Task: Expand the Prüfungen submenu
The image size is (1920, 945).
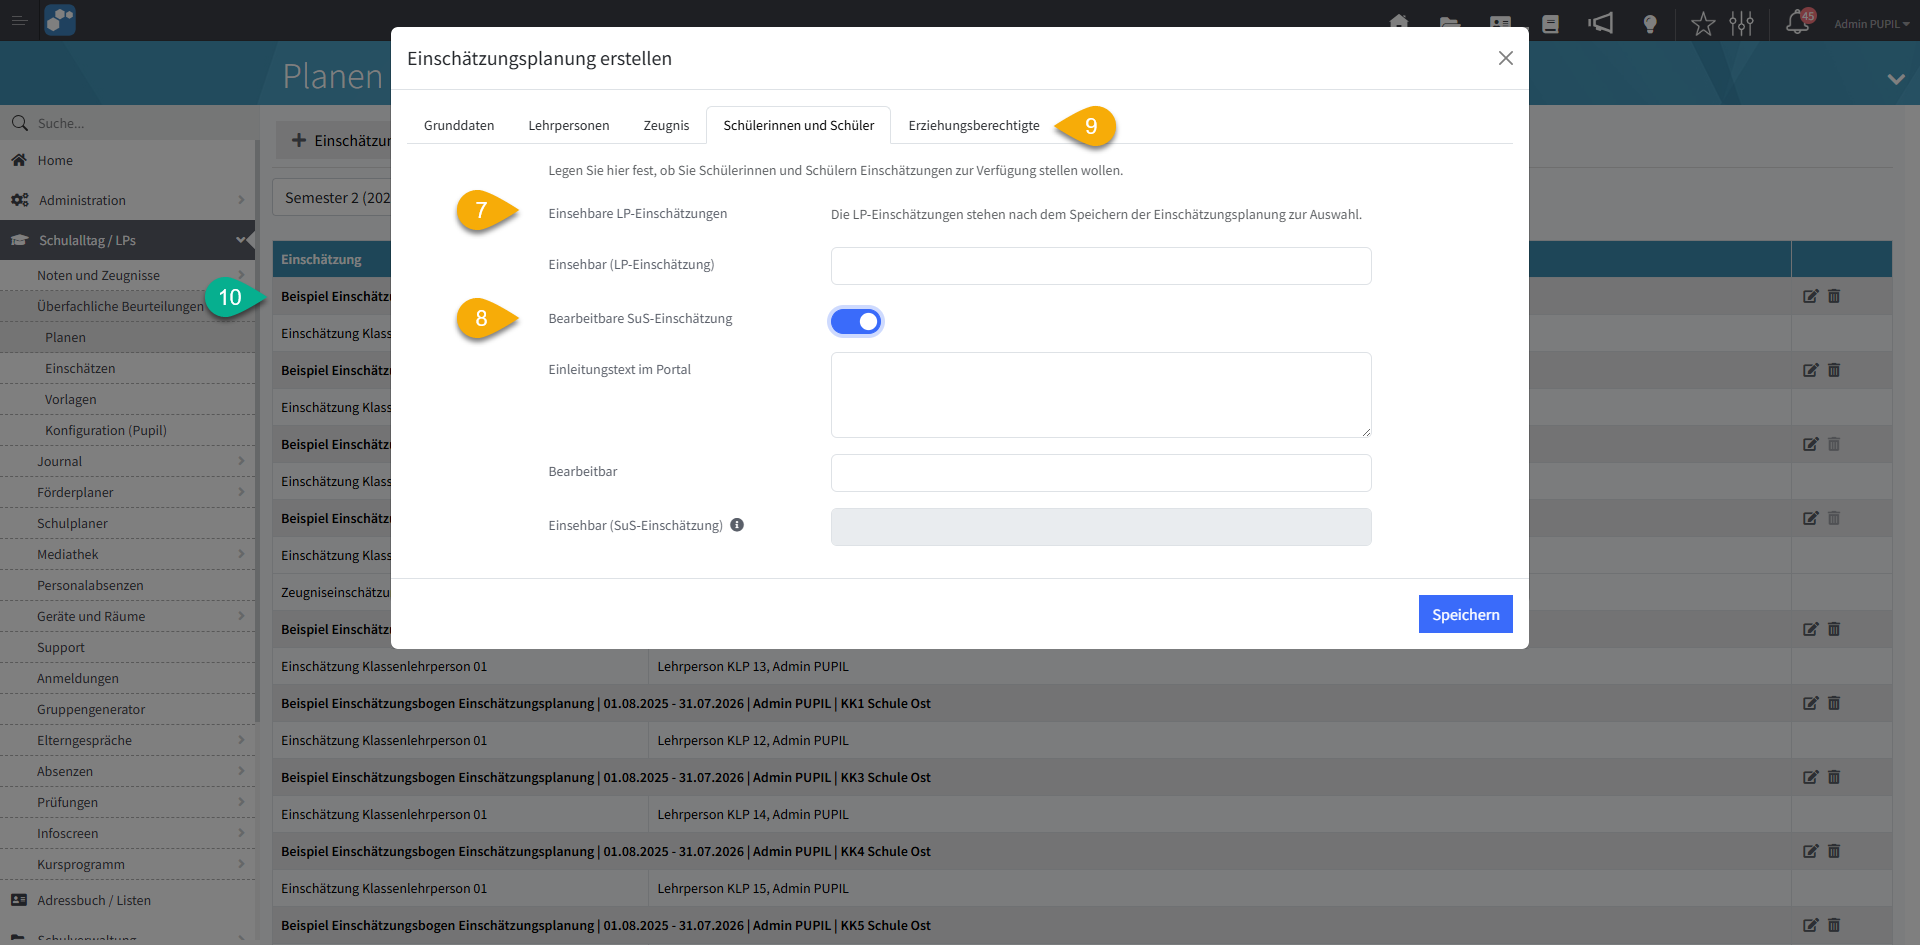Action: coord(241,802)
